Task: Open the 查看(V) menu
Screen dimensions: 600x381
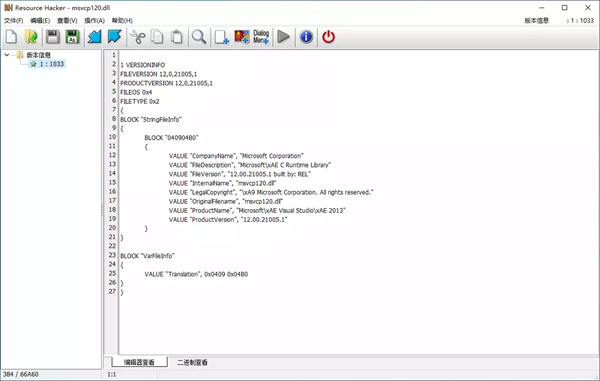Action: [x=67, y=20]
